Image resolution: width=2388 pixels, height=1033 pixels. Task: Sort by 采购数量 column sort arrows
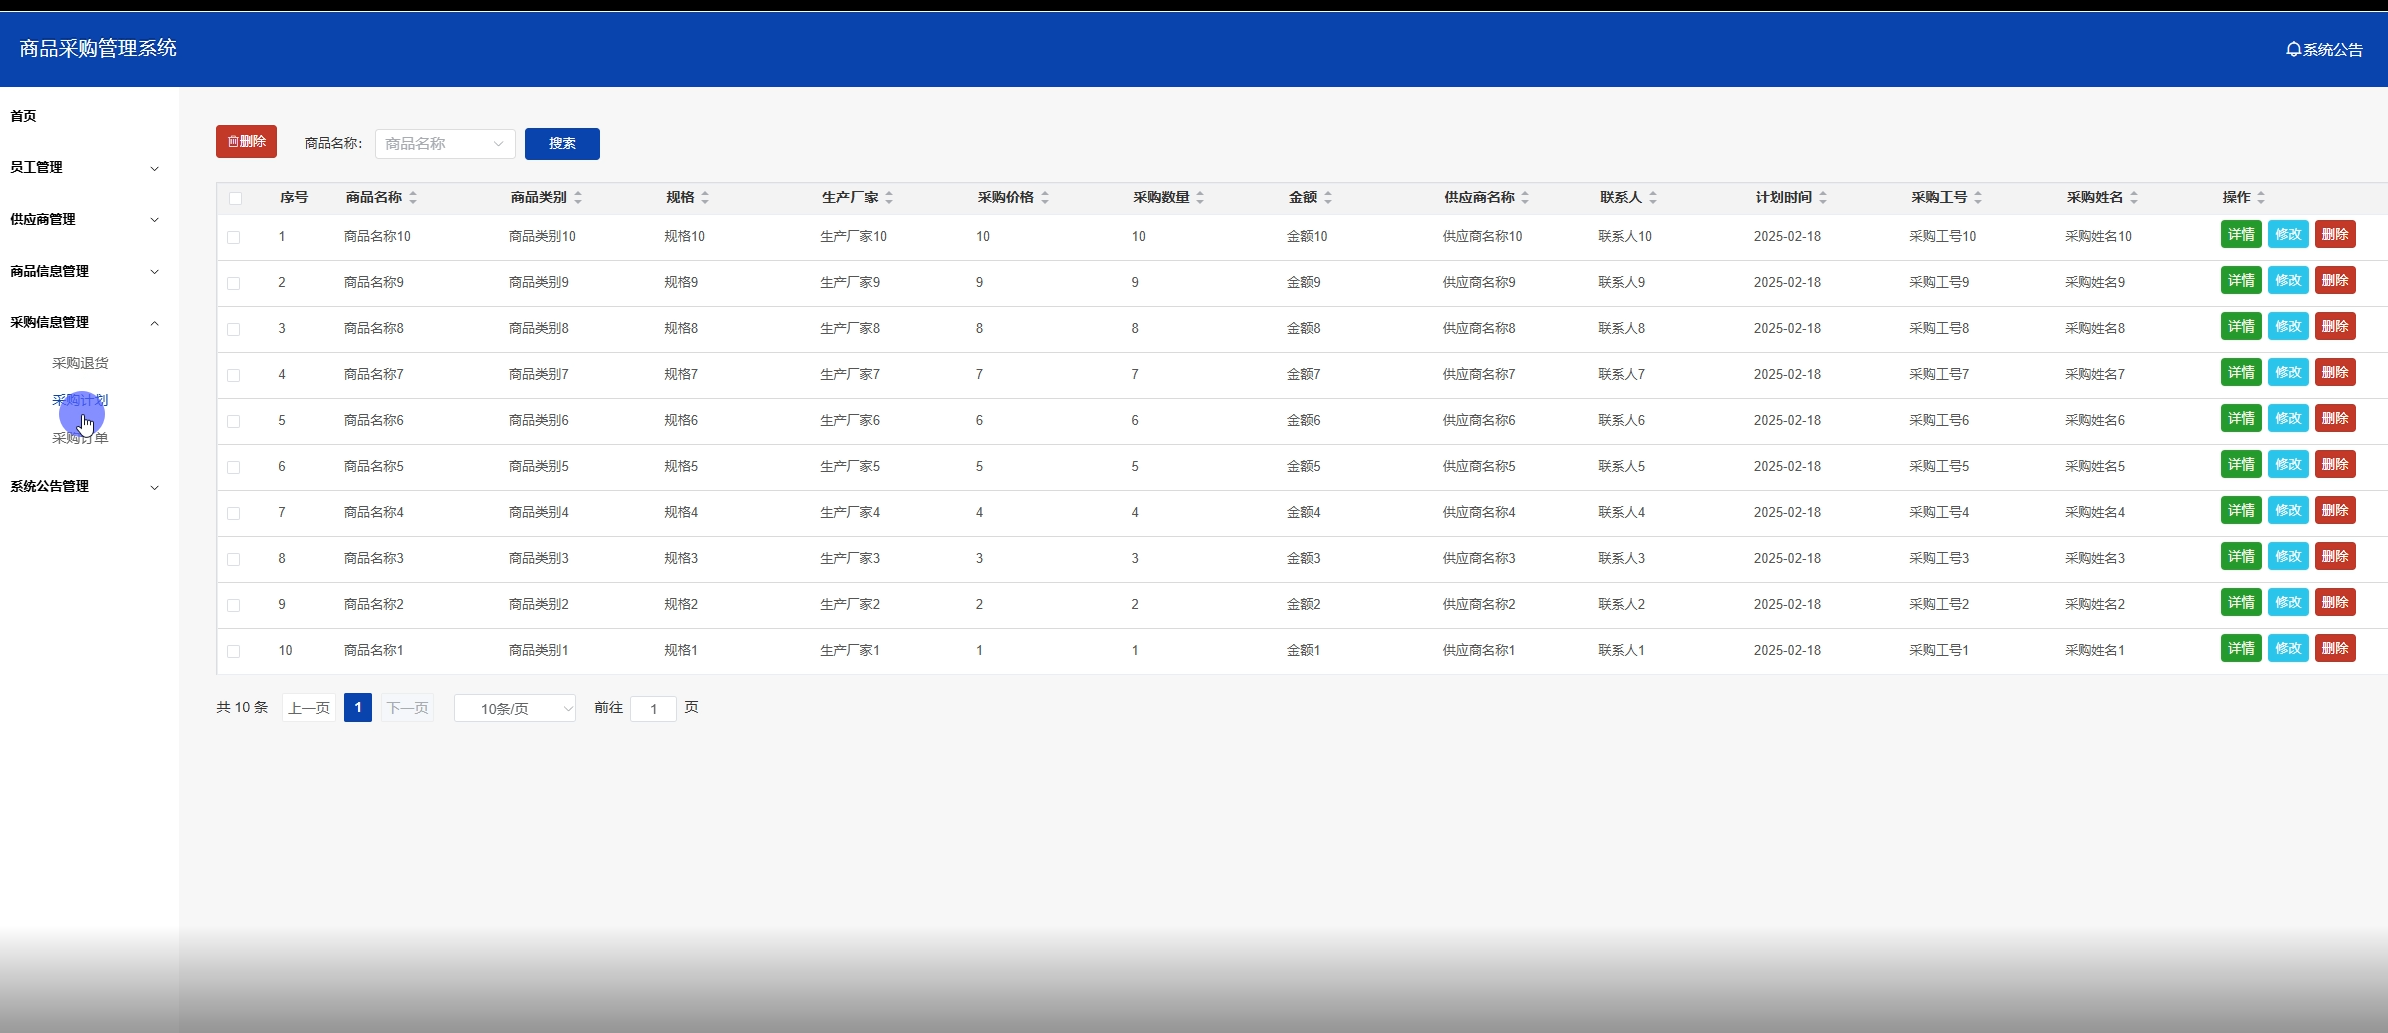click(1200, 198)
